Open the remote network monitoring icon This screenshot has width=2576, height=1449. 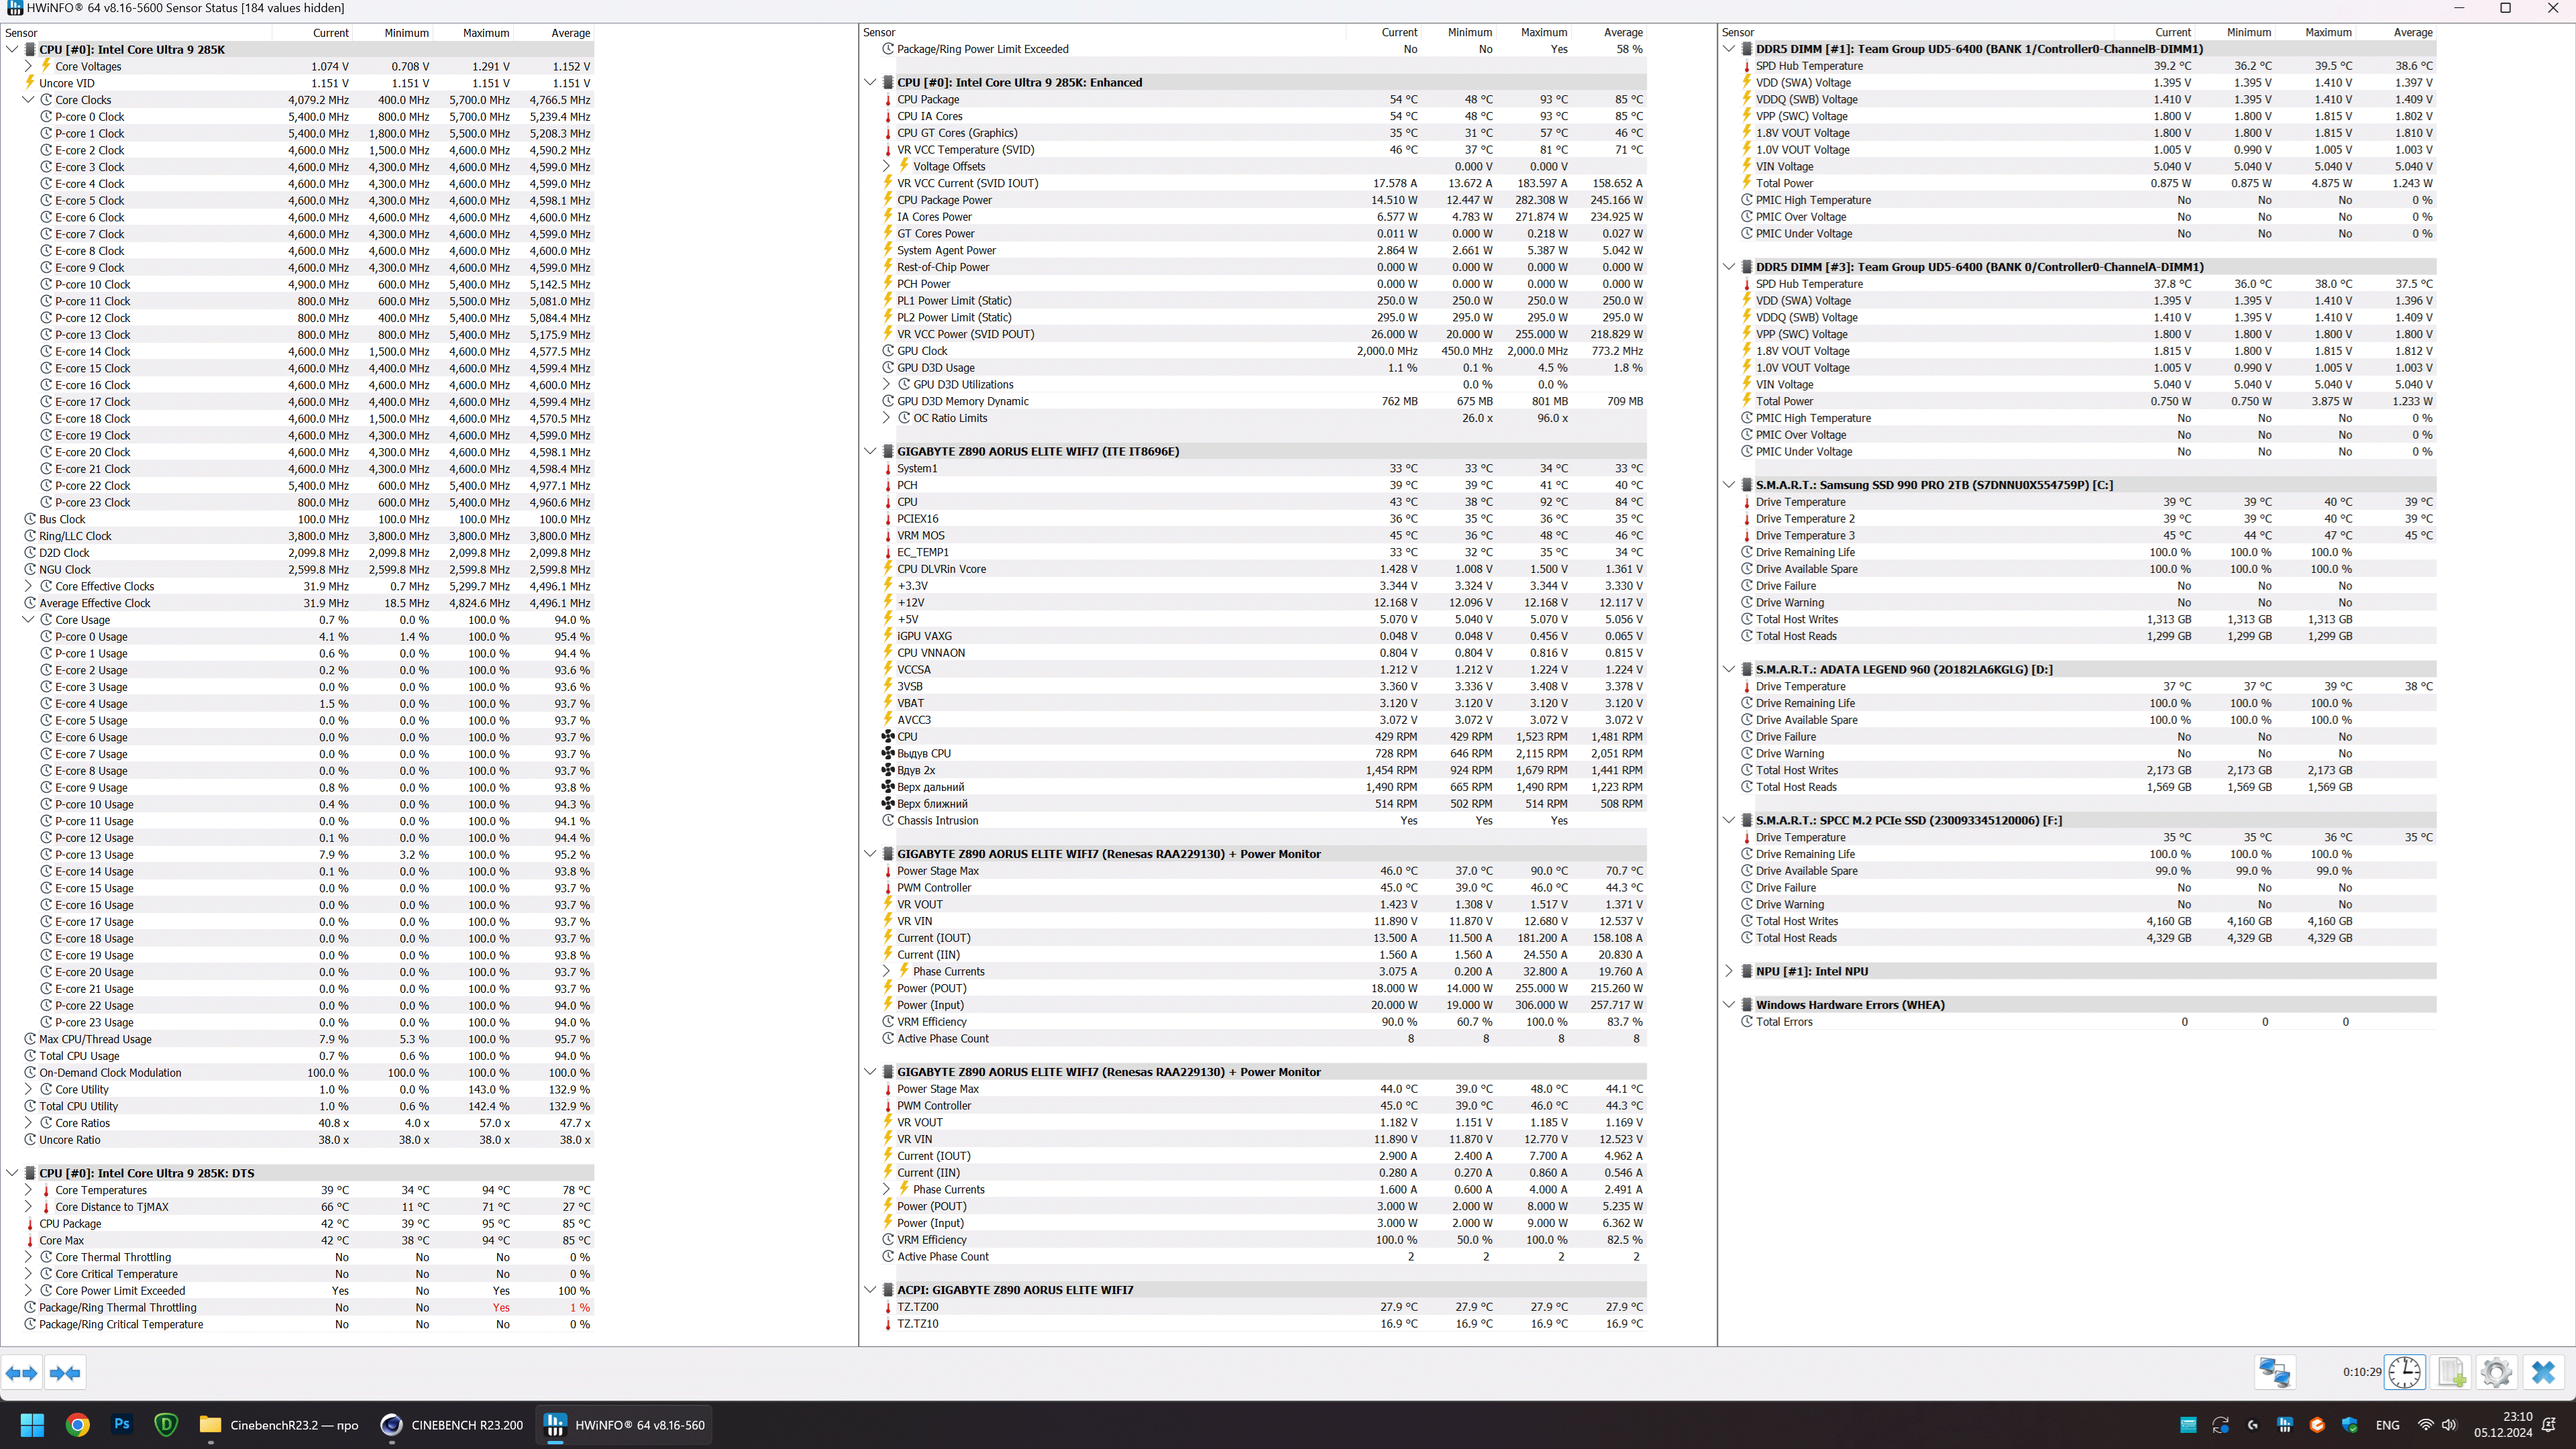tap(2274, 1372)
